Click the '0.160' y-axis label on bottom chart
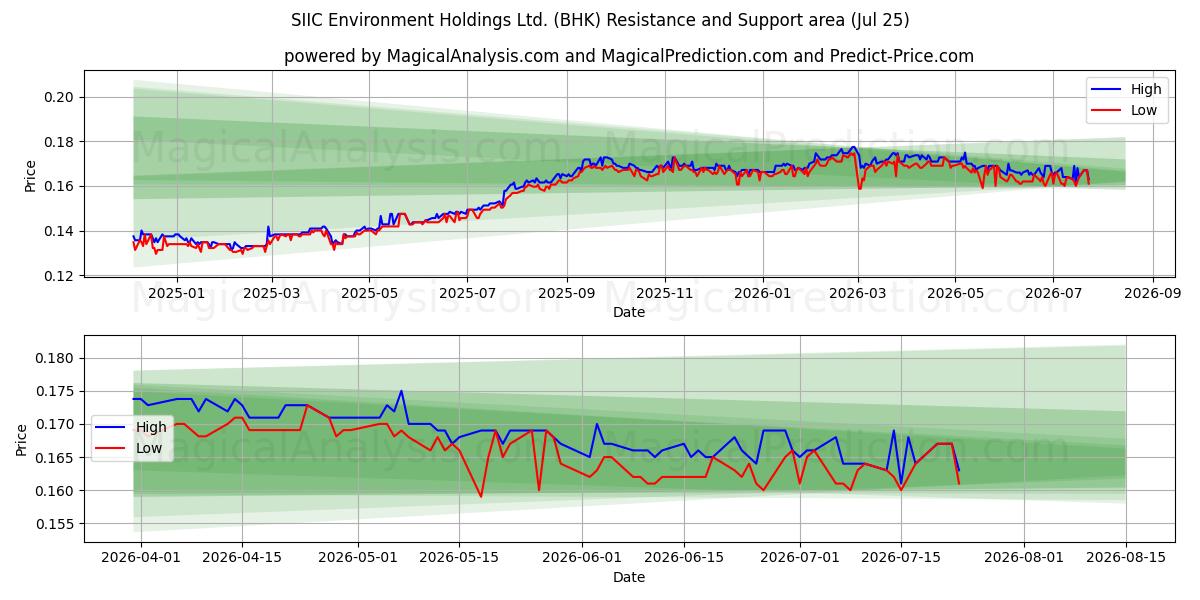Screen dimensions: 1200x600 [56, 491]
